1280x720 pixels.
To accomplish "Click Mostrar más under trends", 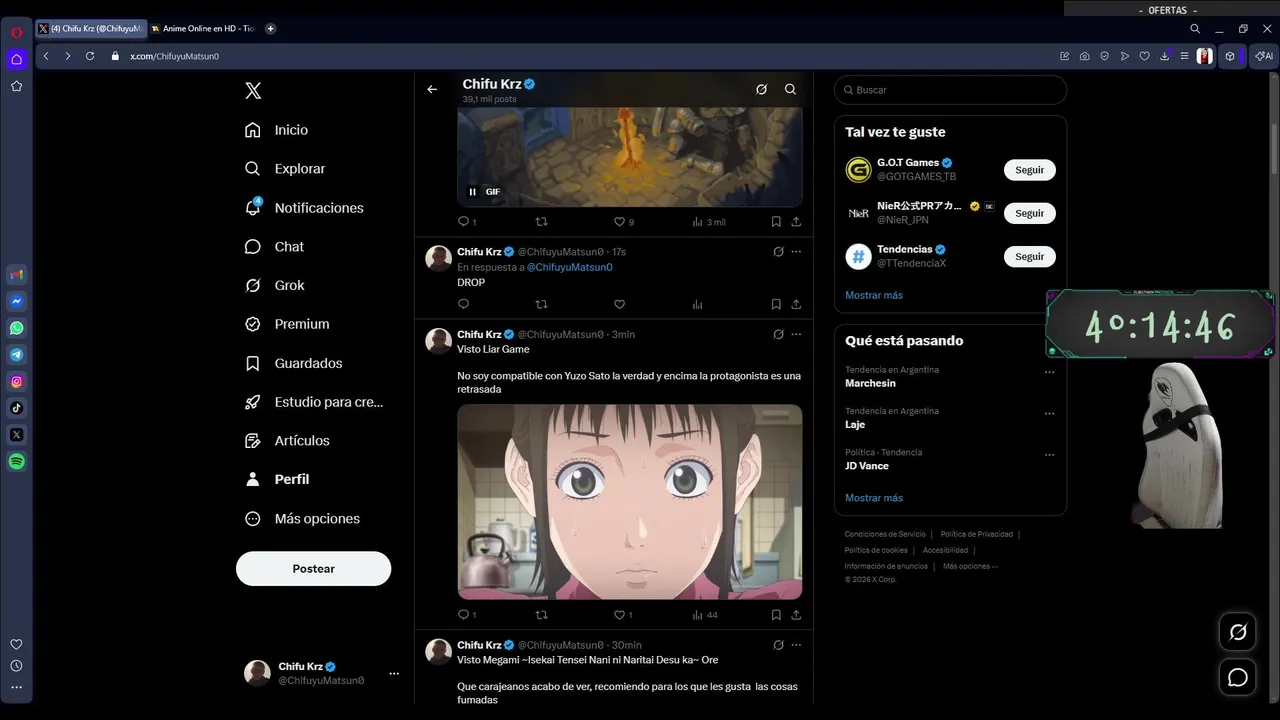I will [874, 498].
